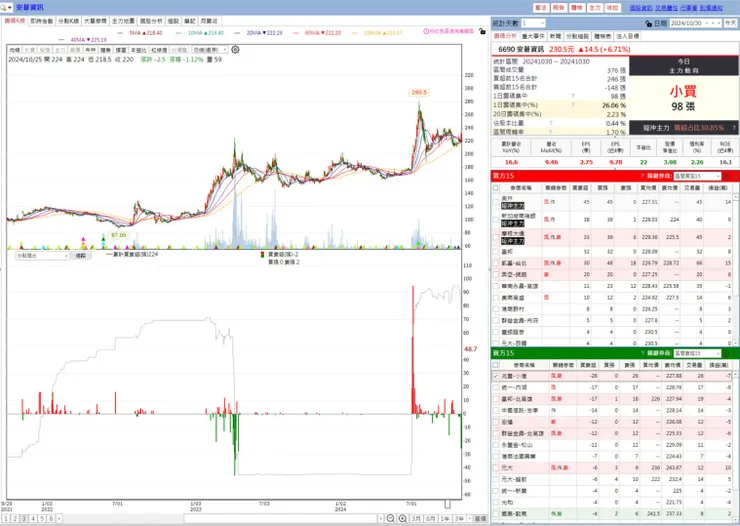Image resolution: width=740 pixels, height=526 pixels.
Task: Switch to 個股分析 tab
Action: click(x=151, y=21)
